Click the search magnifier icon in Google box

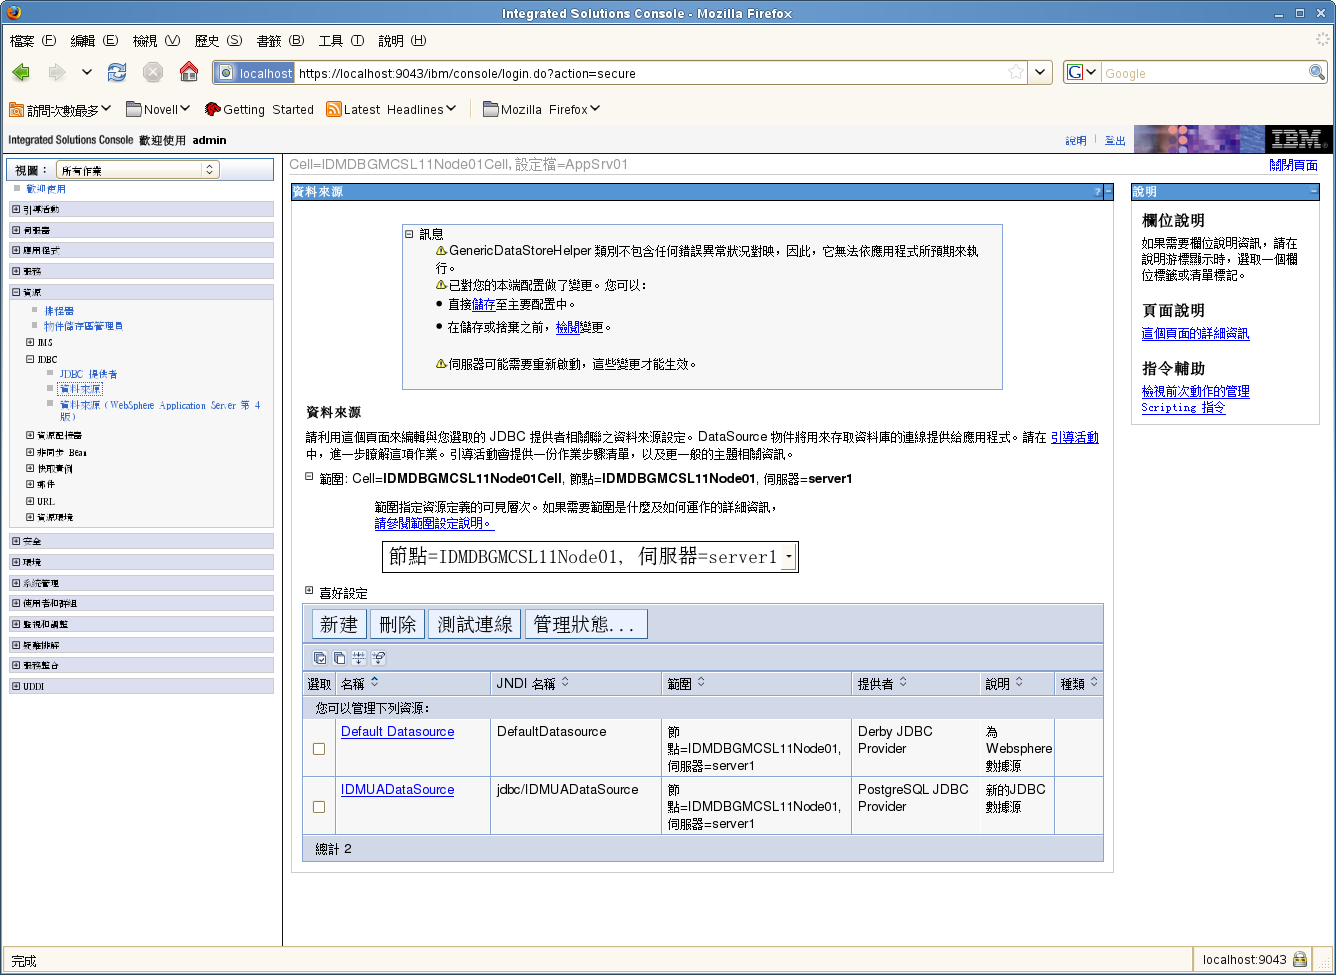point(1317,72)
